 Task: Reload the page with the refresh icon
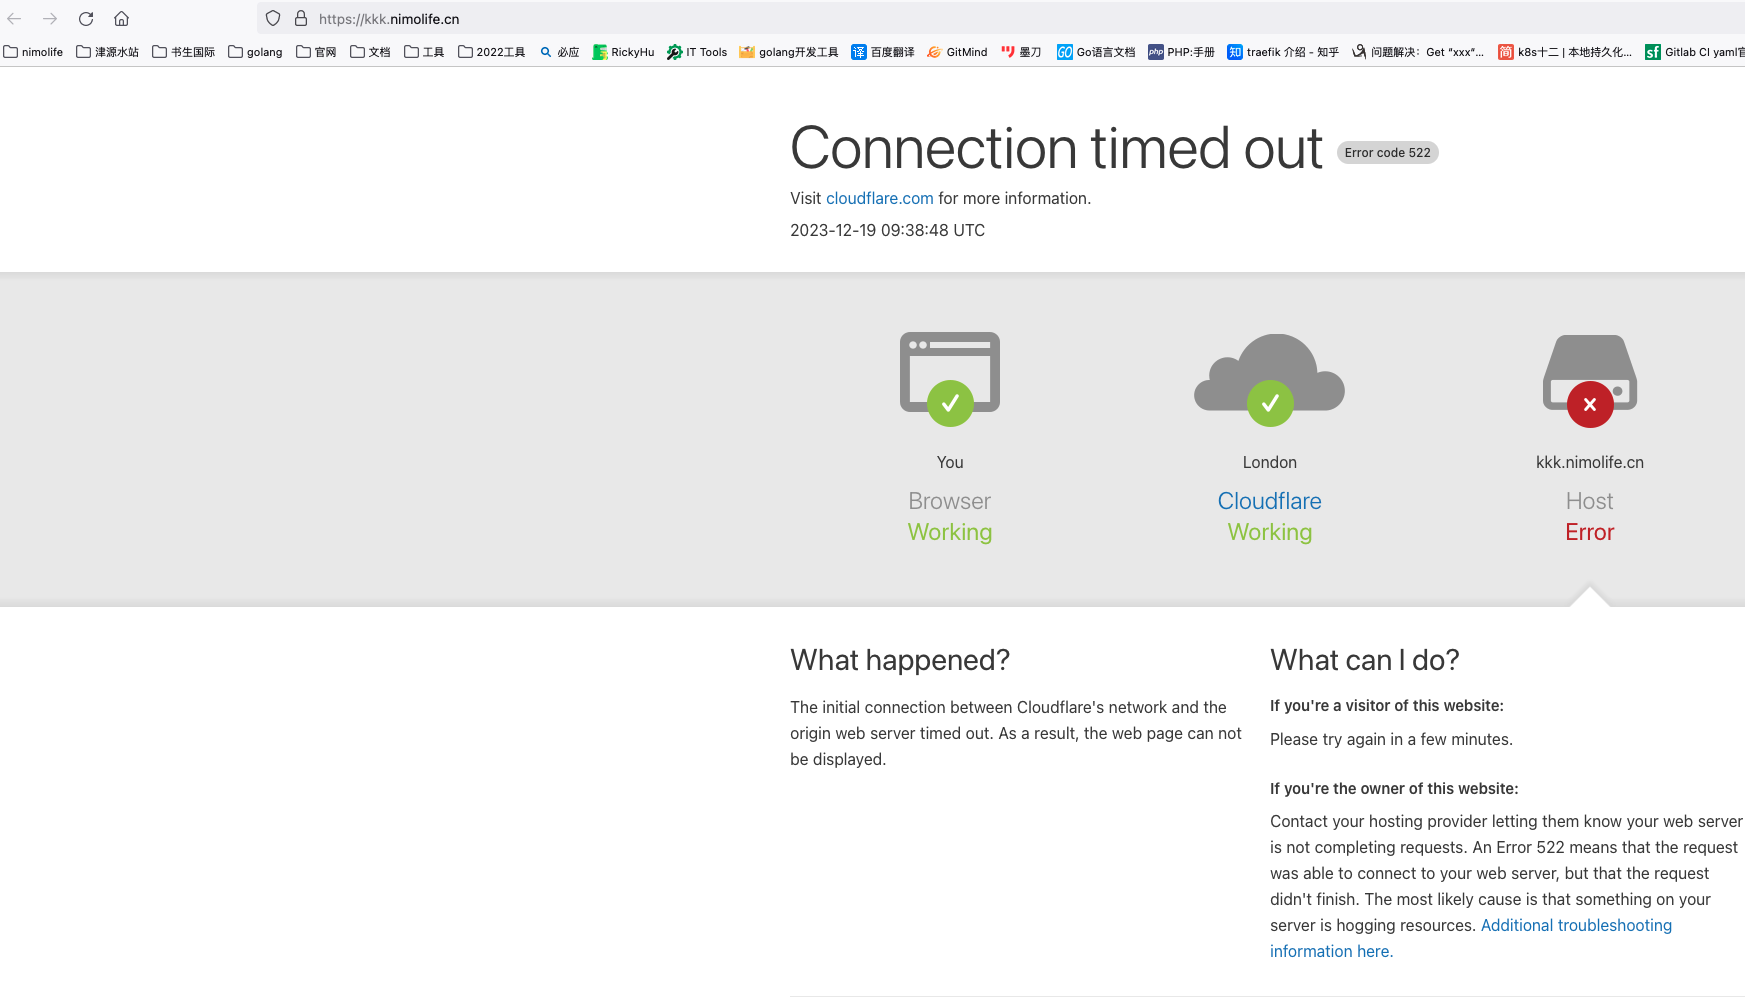[86, 19]
